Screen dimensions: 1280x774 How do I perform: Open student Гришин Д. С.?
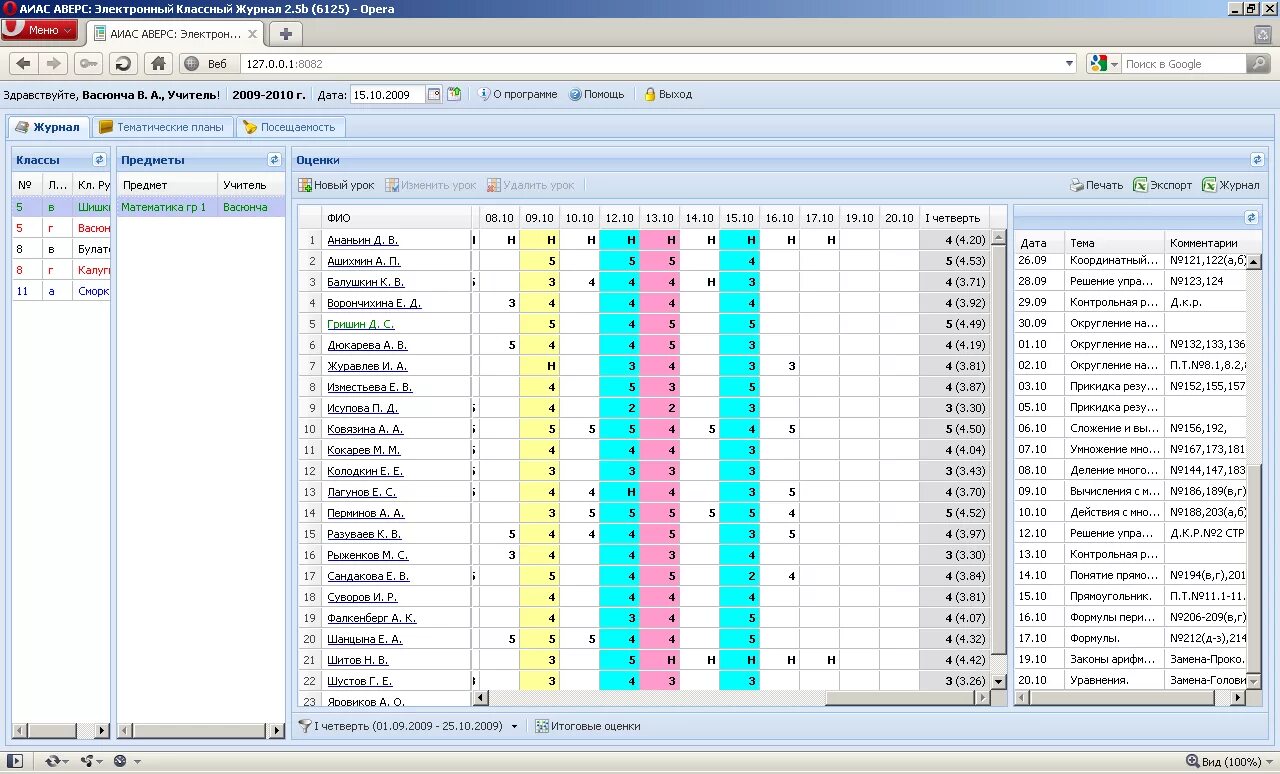pos(361,324)
